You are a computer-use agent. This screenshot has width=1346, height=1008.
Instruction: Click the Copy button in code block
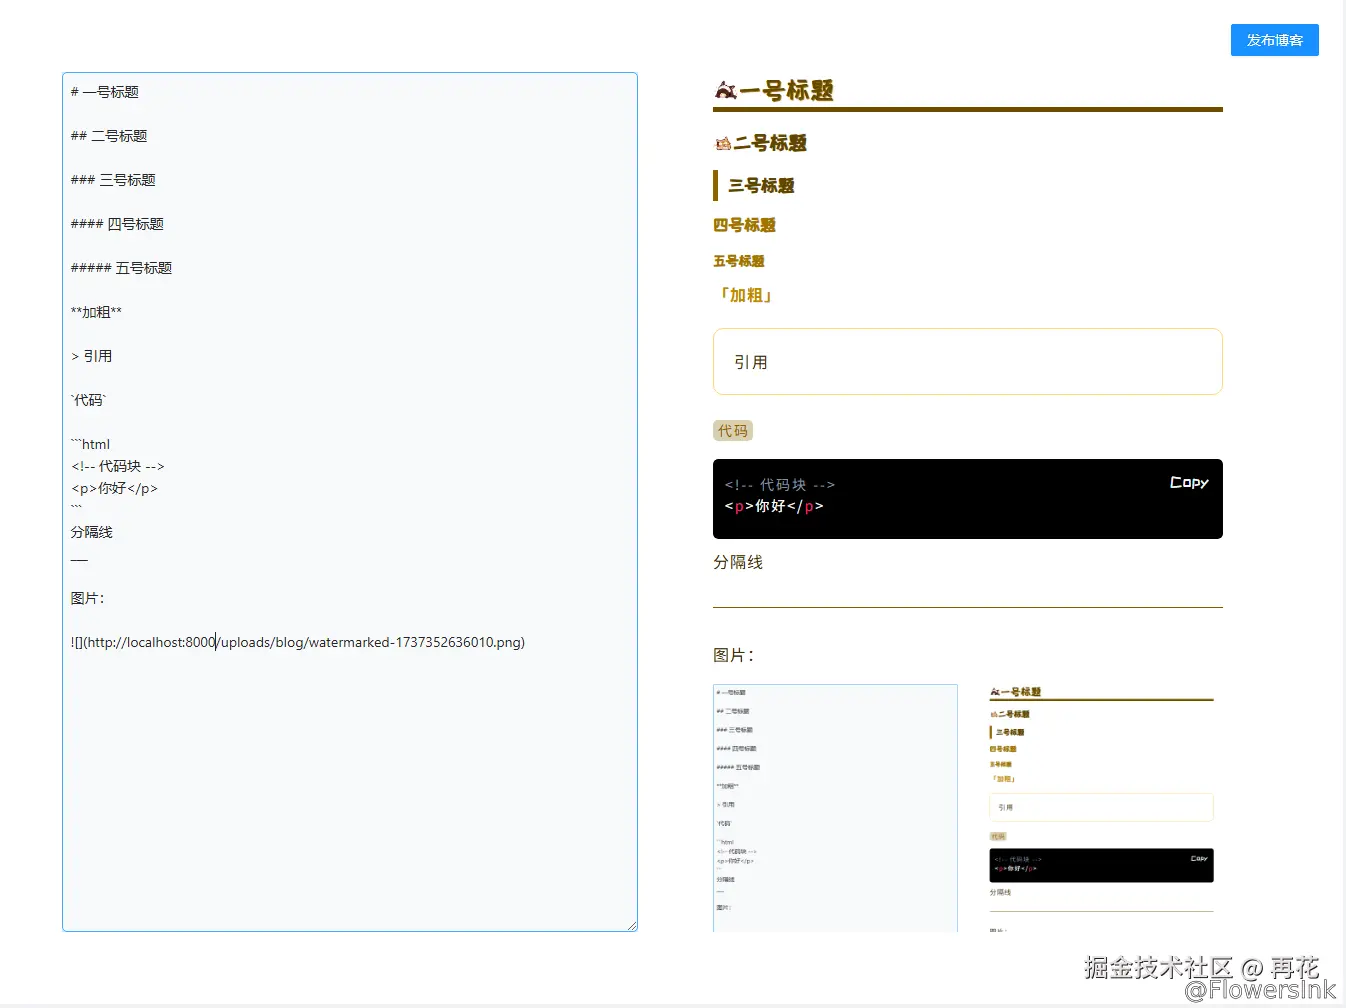pyautogui.click(x=1189, y=482)
